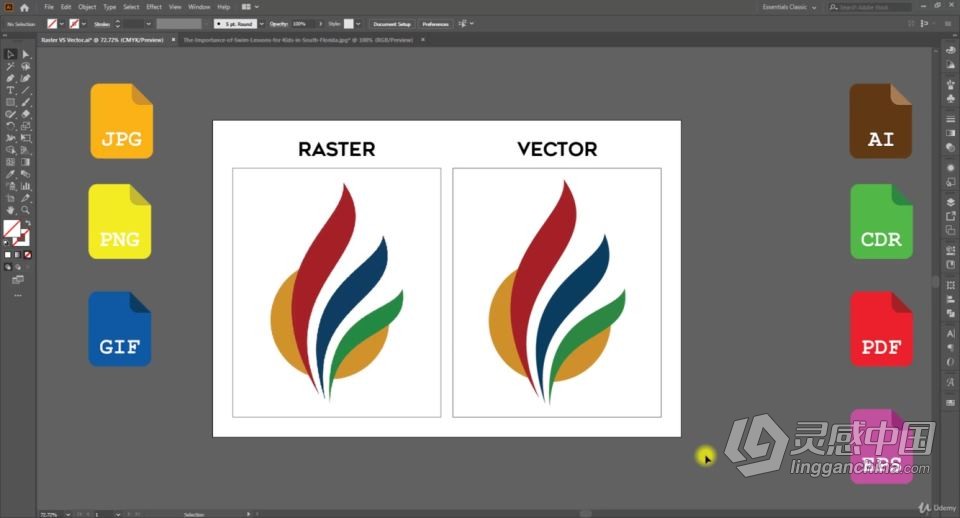Select the Shaper tool
The height and width of the screenshot is (518, 960).
(10, 114)
